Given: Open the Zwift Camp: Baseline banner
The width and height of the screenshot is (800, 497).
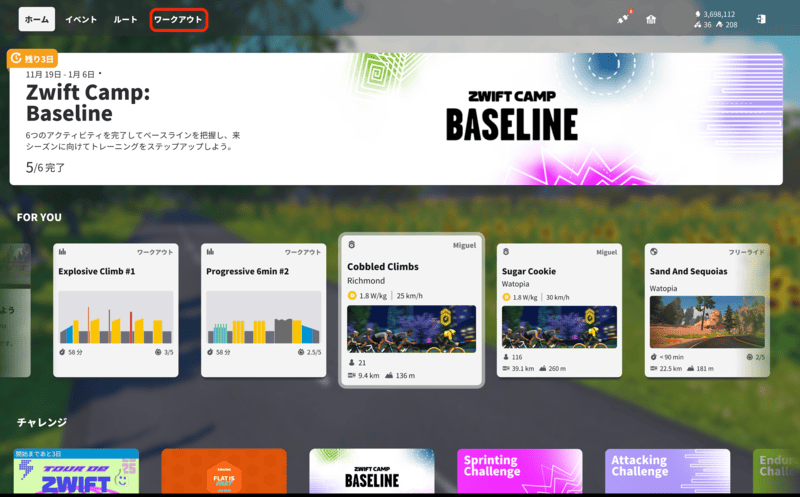Looking at the screenshot, I should click(396, 119).
